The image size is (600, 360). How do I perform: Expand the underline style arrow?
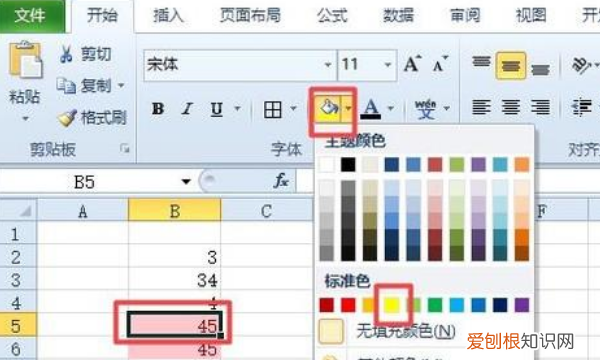click(x=237, y=109)
